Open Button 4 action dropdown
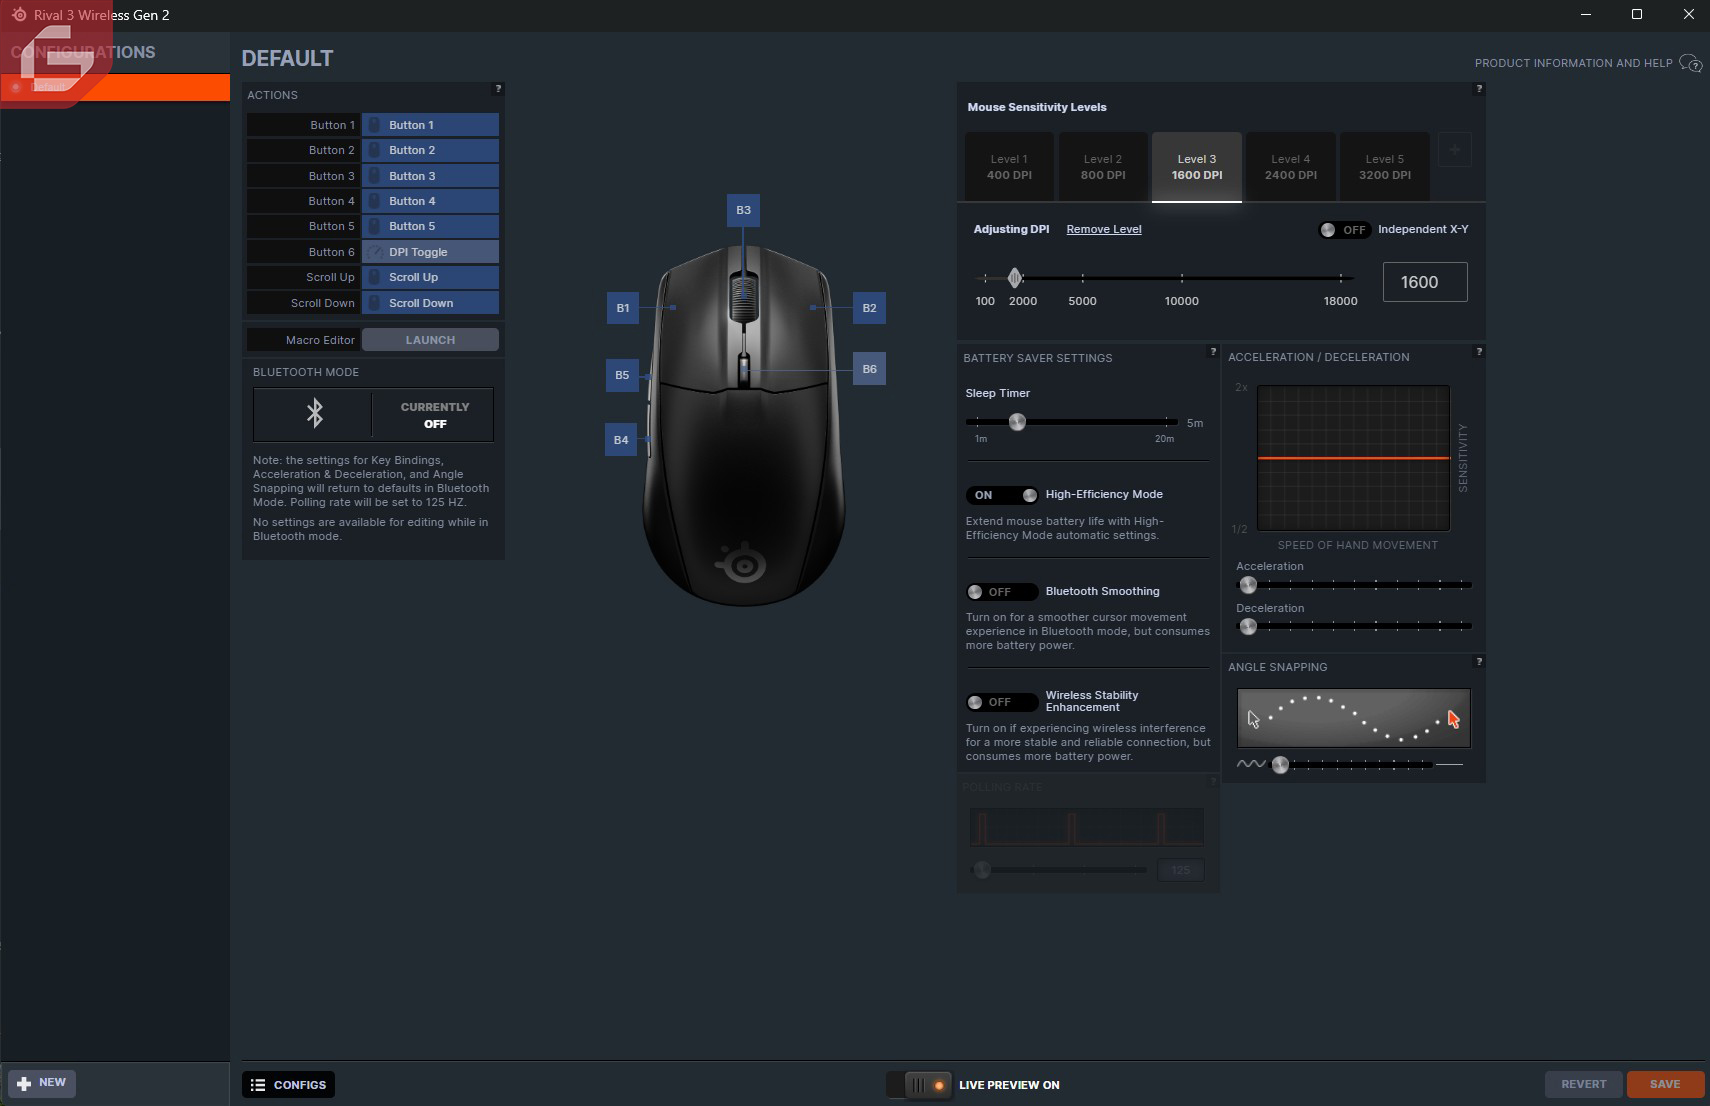 point(430,201)
